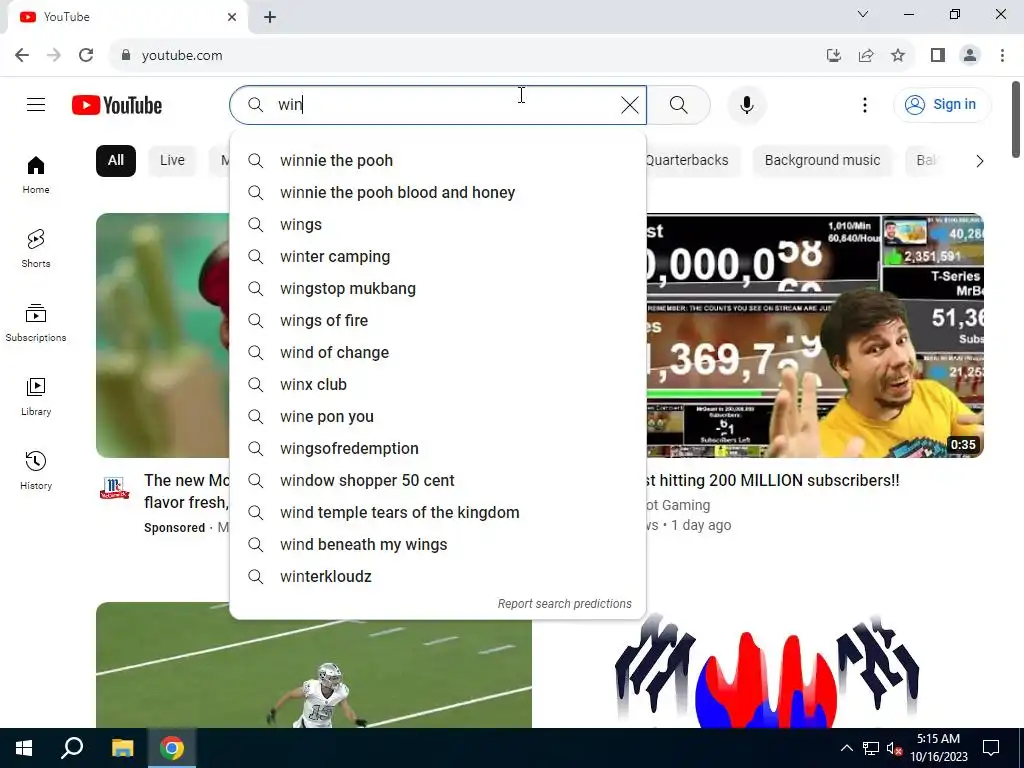Open the Chrome profile avatar
The image size is (1024, 768).
click(x=970, y=56)
